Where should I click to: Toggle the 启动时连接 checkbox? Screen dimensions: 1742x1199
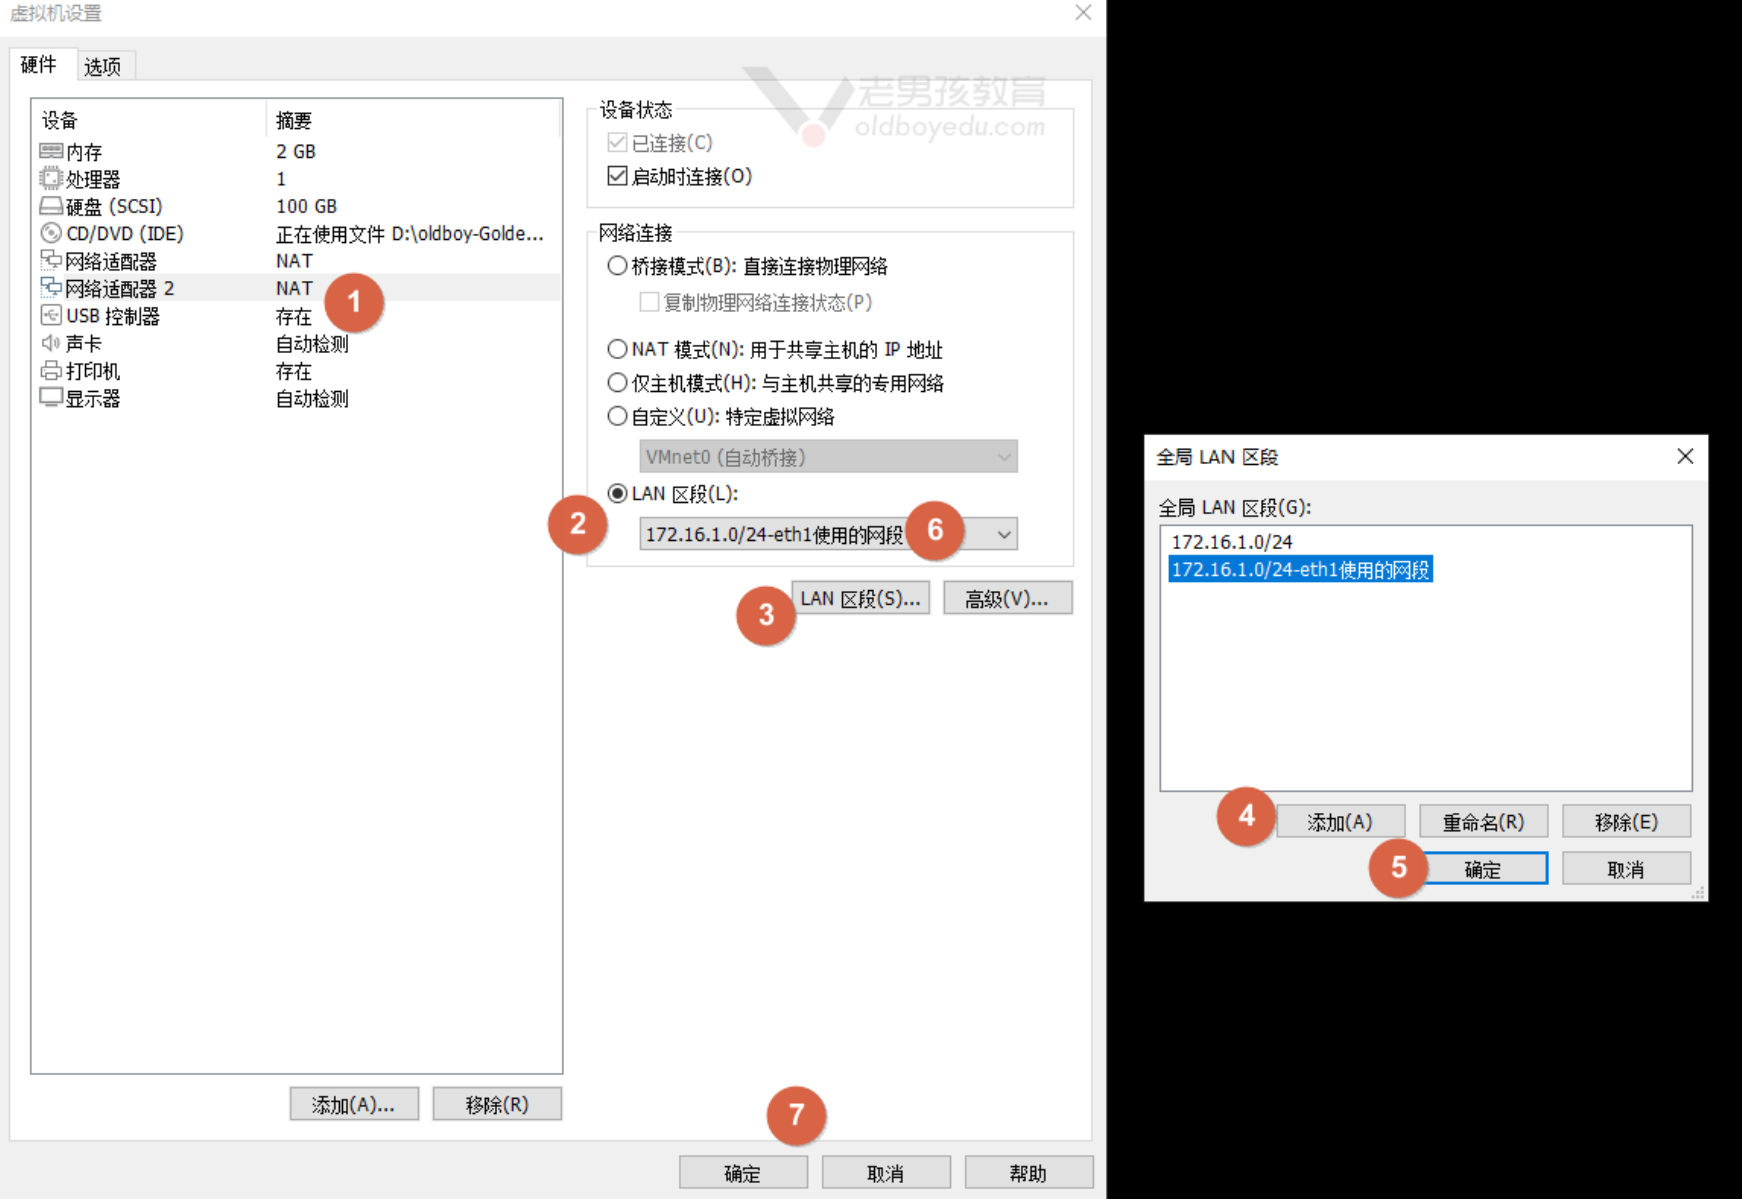(618, 176)
